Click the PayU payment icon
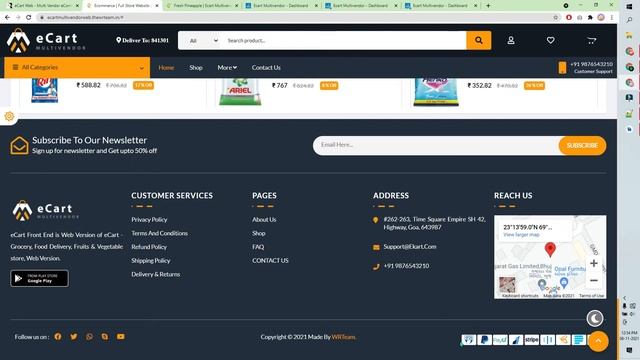The width and height of the screenshot is (640, 360). (x=500, y=340)
